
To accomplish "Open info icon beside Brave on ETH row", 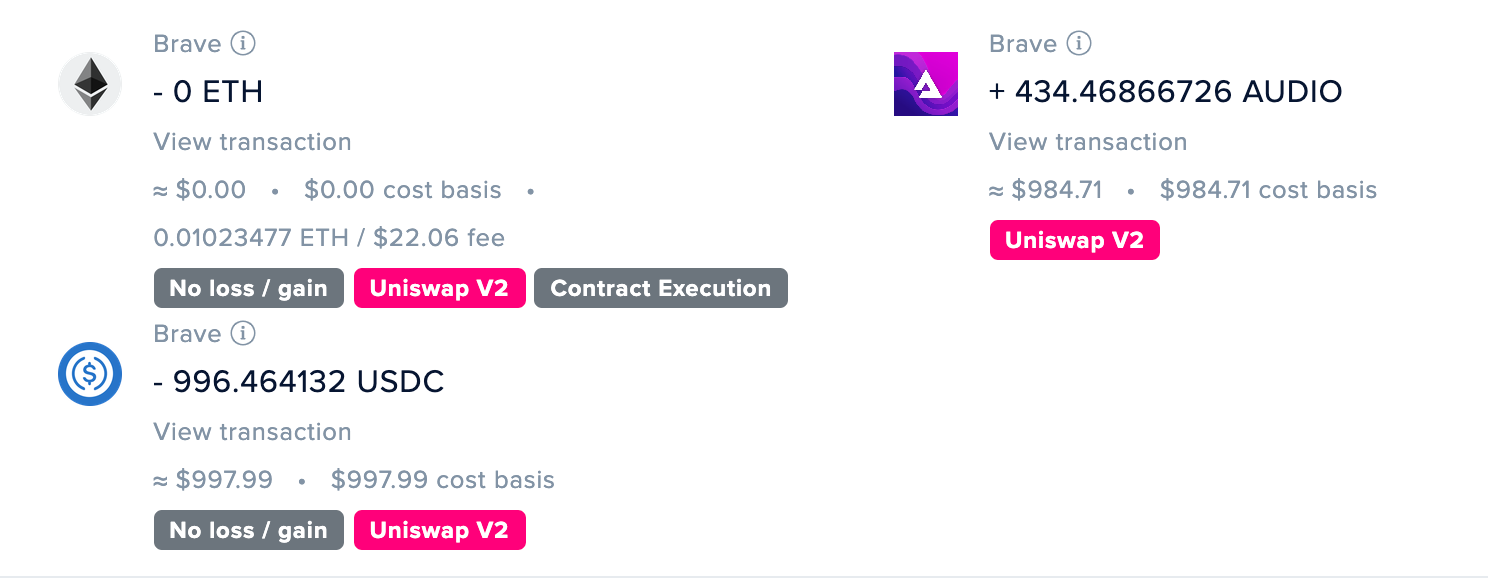I will pos(243,44).
